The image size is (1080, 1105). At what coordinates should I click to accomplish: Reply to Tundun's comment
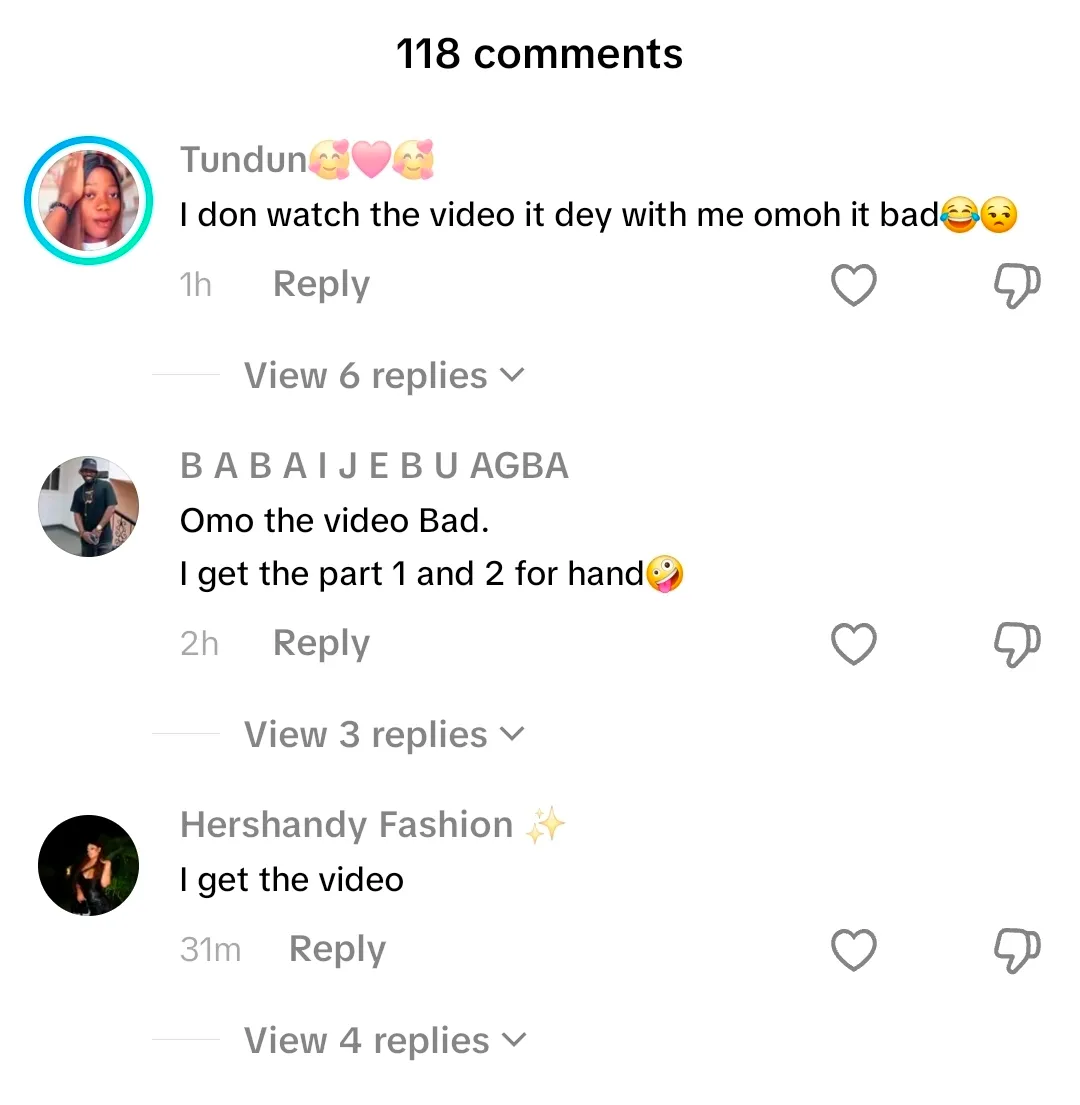pyautogui.click(x=321, y=284)
